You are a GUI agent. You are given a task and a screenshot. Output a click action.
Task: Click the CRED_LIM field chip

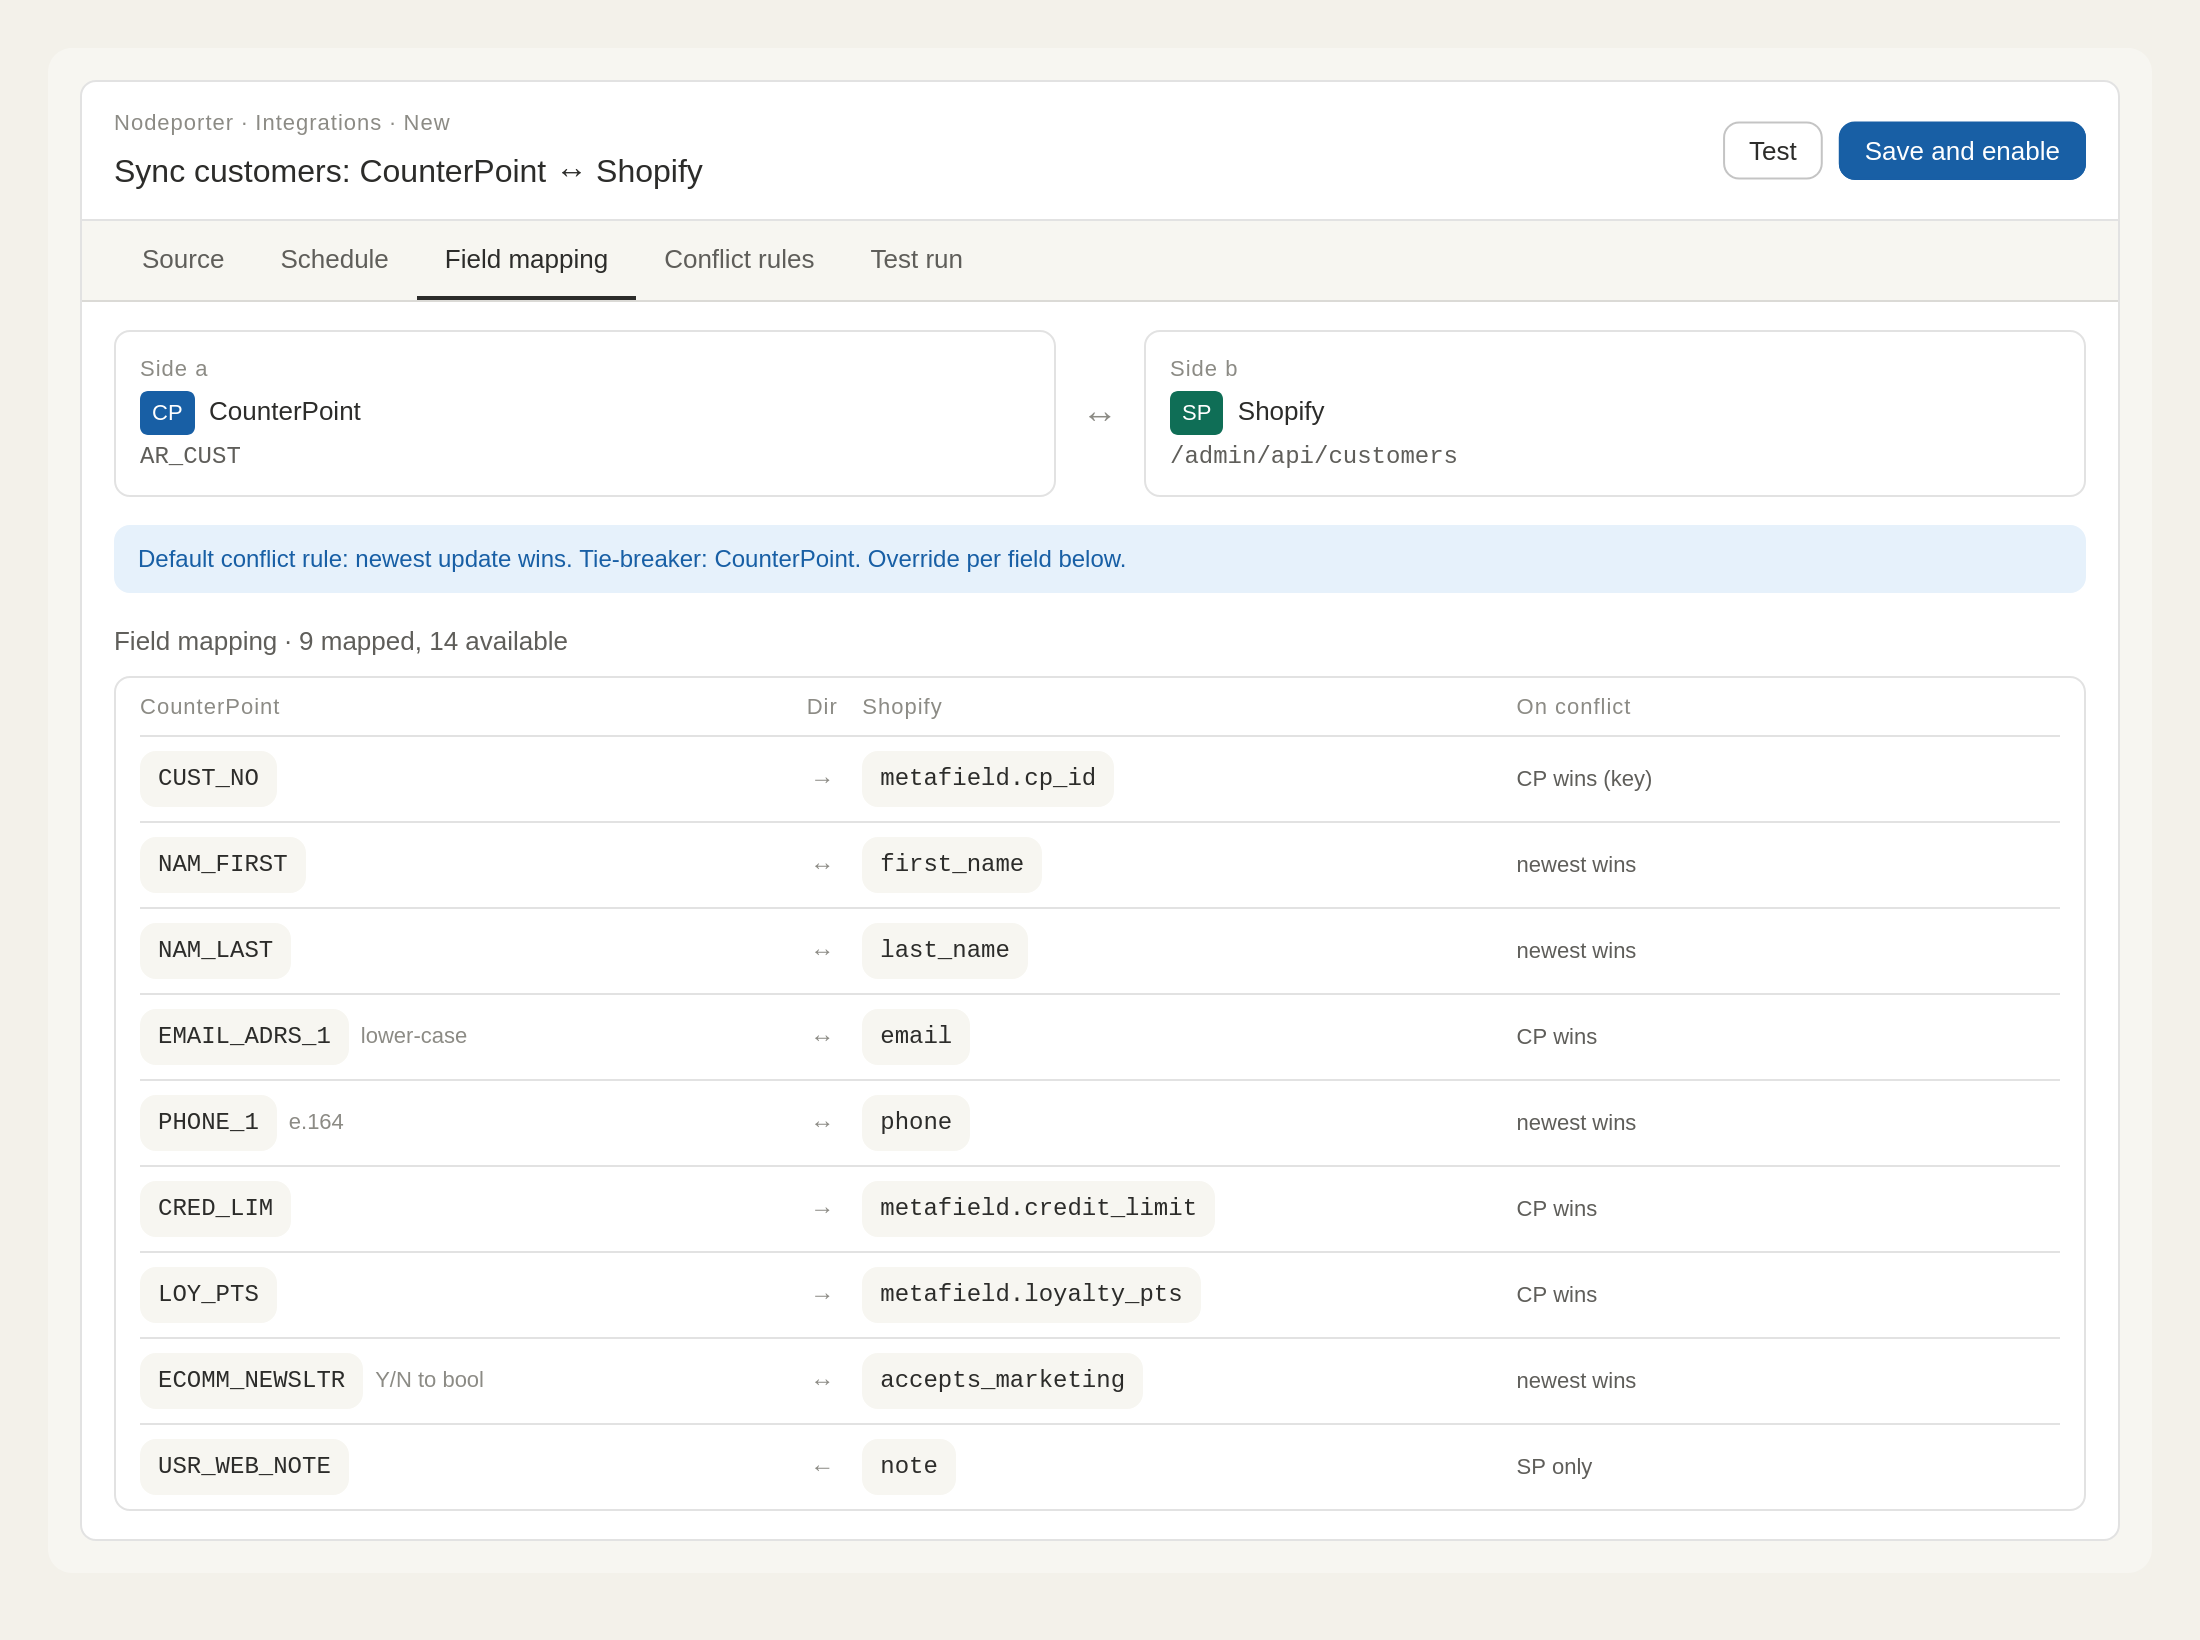click(x=215, y=1208)
